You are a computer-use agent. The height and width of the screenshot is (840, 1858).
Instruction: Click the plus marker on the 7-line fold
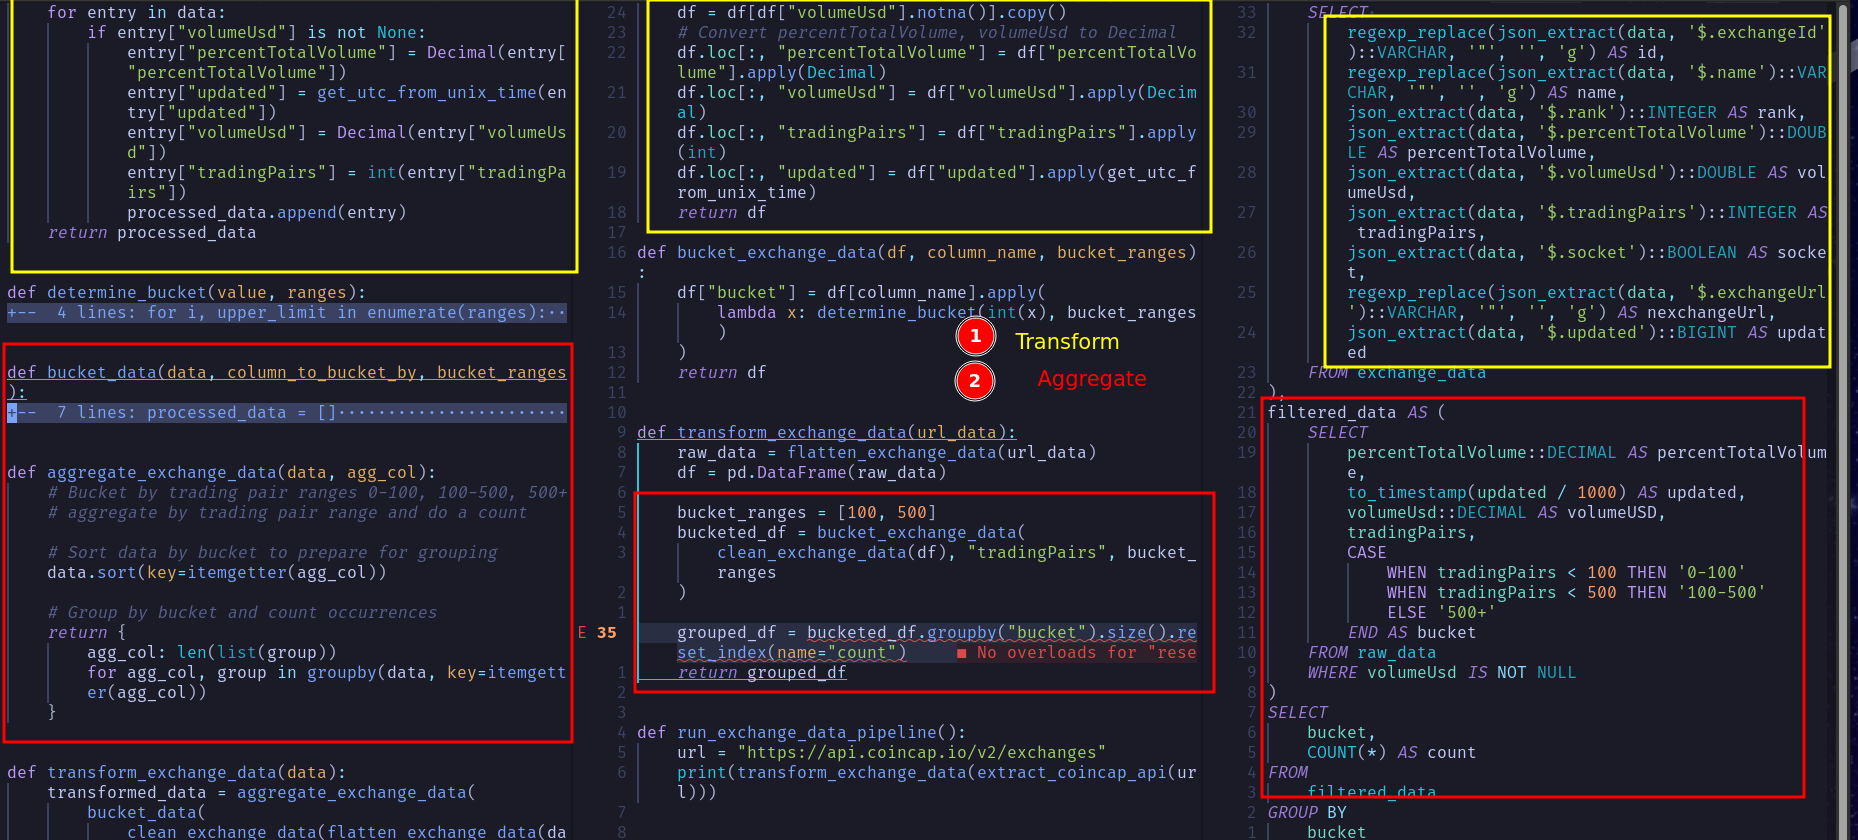(12, 413)
